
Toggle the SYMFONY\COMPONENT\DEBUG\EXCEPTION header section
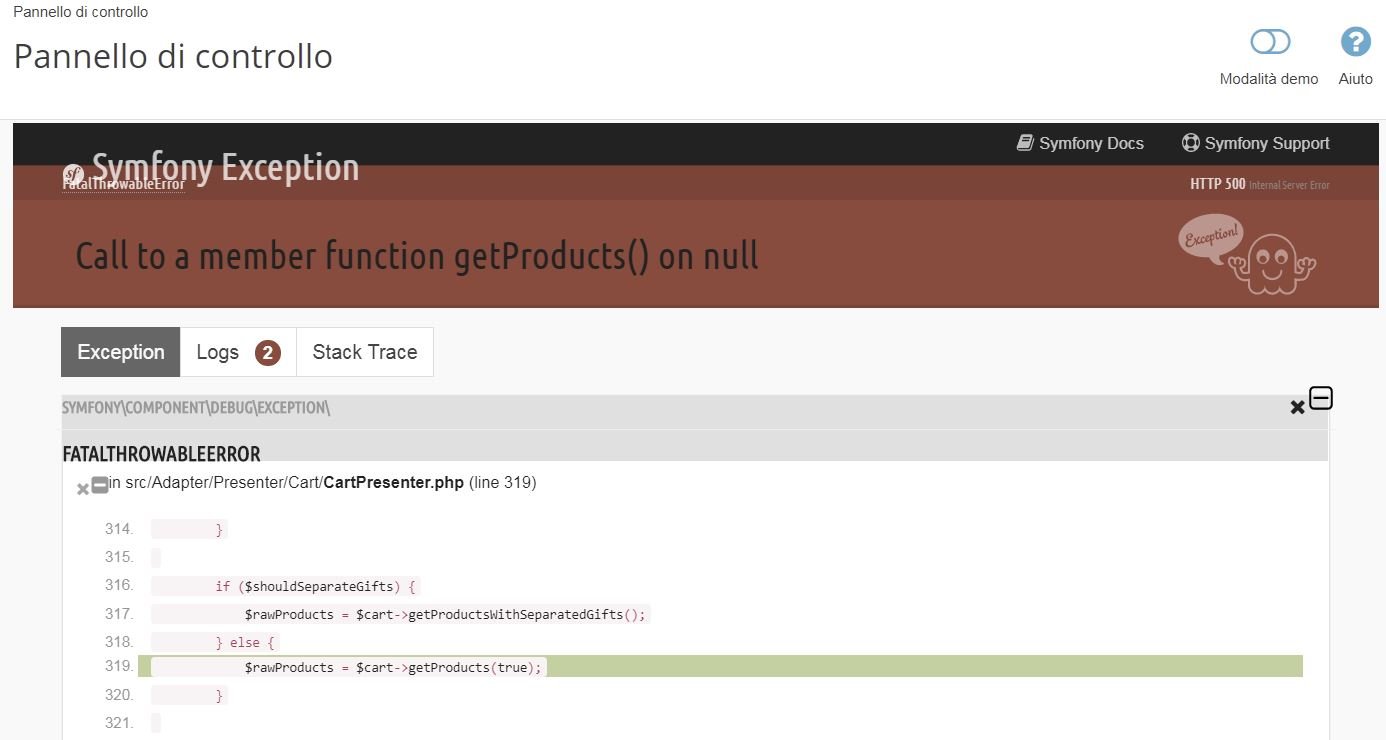tap(196, 408)
